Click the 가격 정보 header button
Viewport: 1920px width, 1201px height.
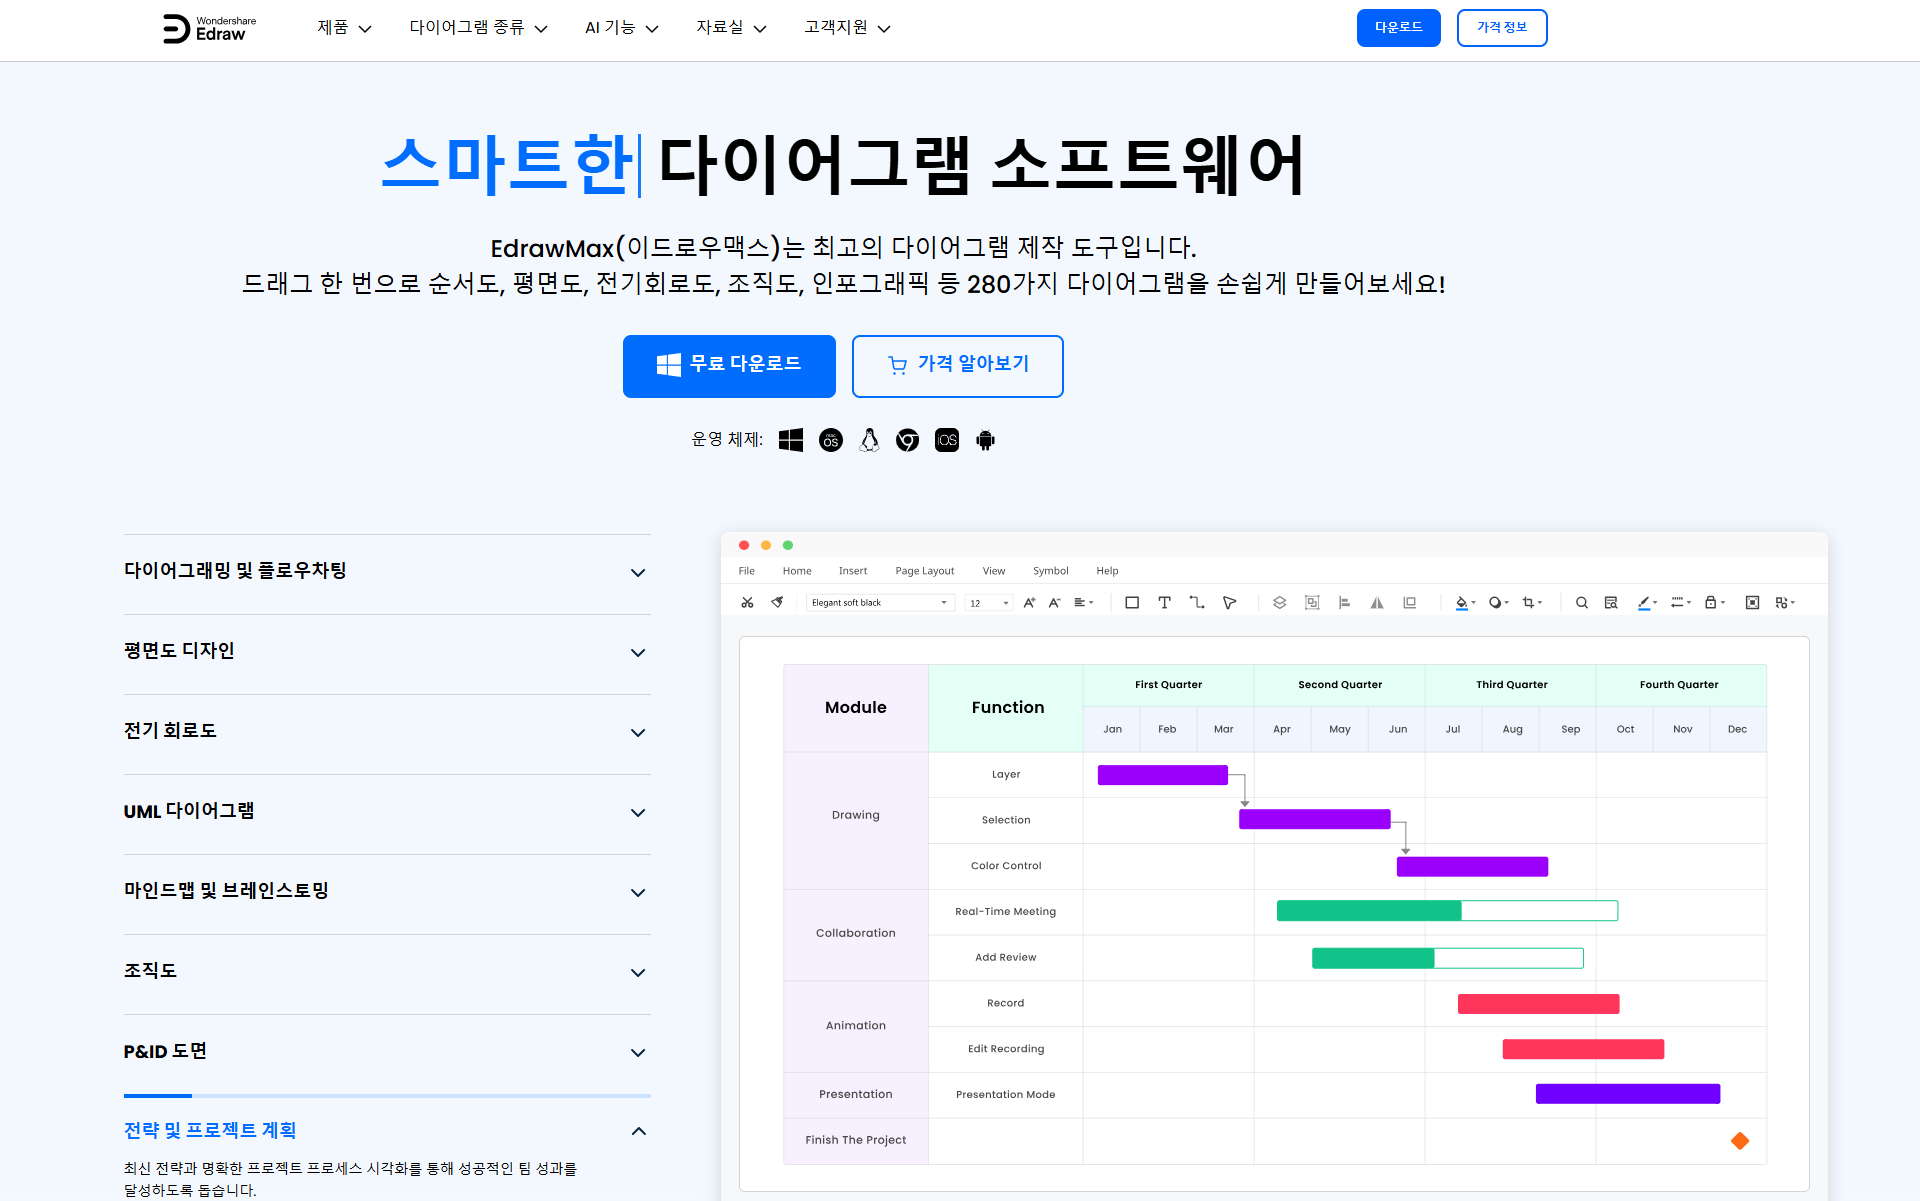click(x=1501, y=28)
